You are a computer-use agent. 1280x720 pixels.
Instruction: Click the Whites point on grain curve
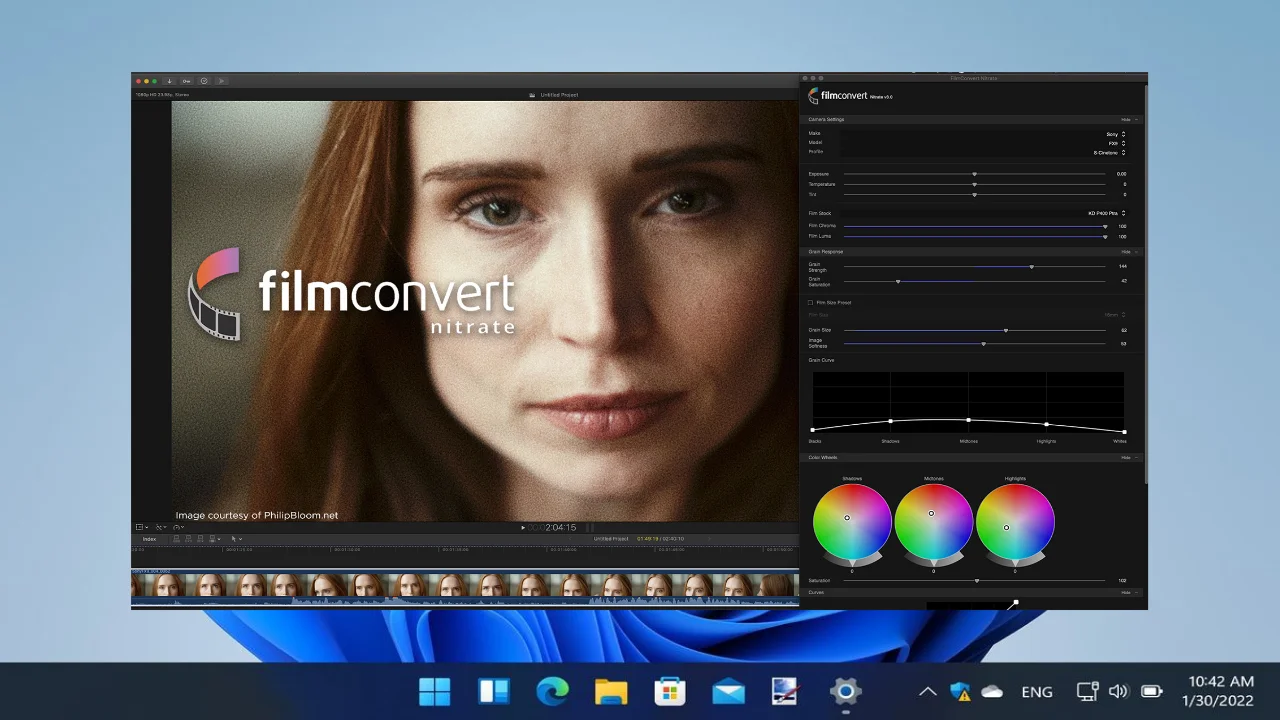tap(1124, 432)
